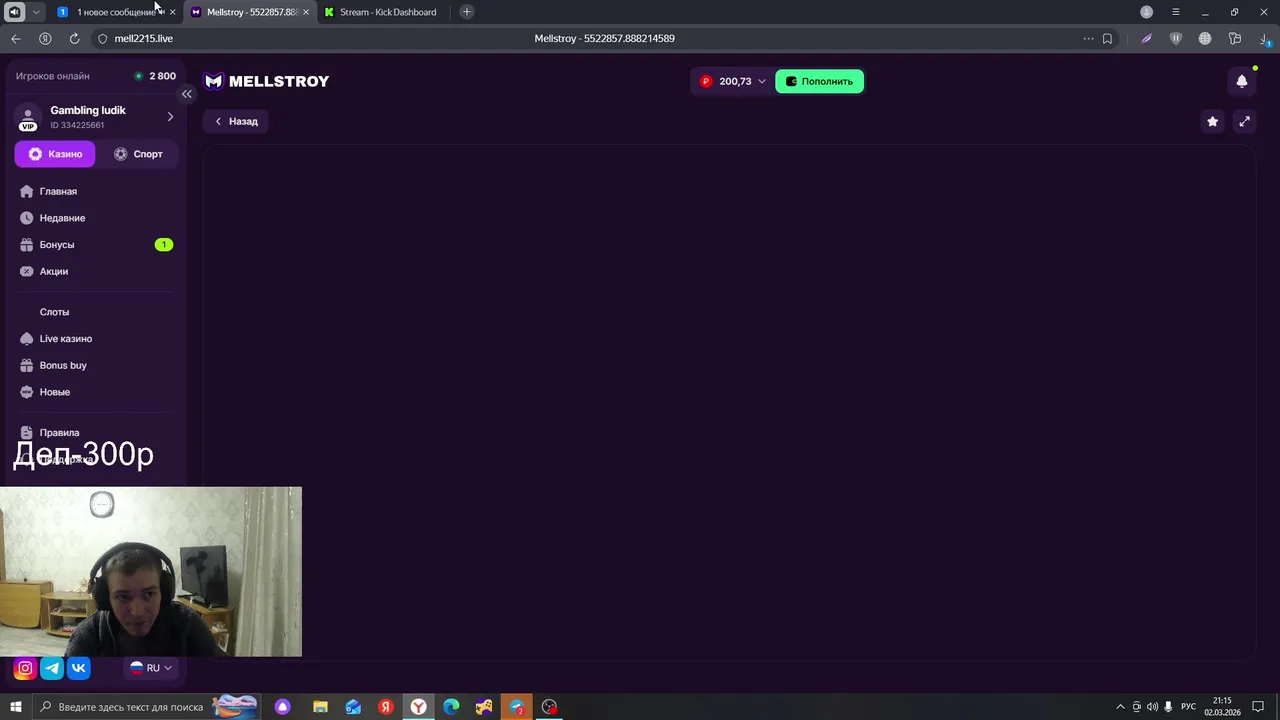Click the Yandex account icon left of the reload button
The width and height of the screenshot is (1280, 720).
[x=45, y=38]
